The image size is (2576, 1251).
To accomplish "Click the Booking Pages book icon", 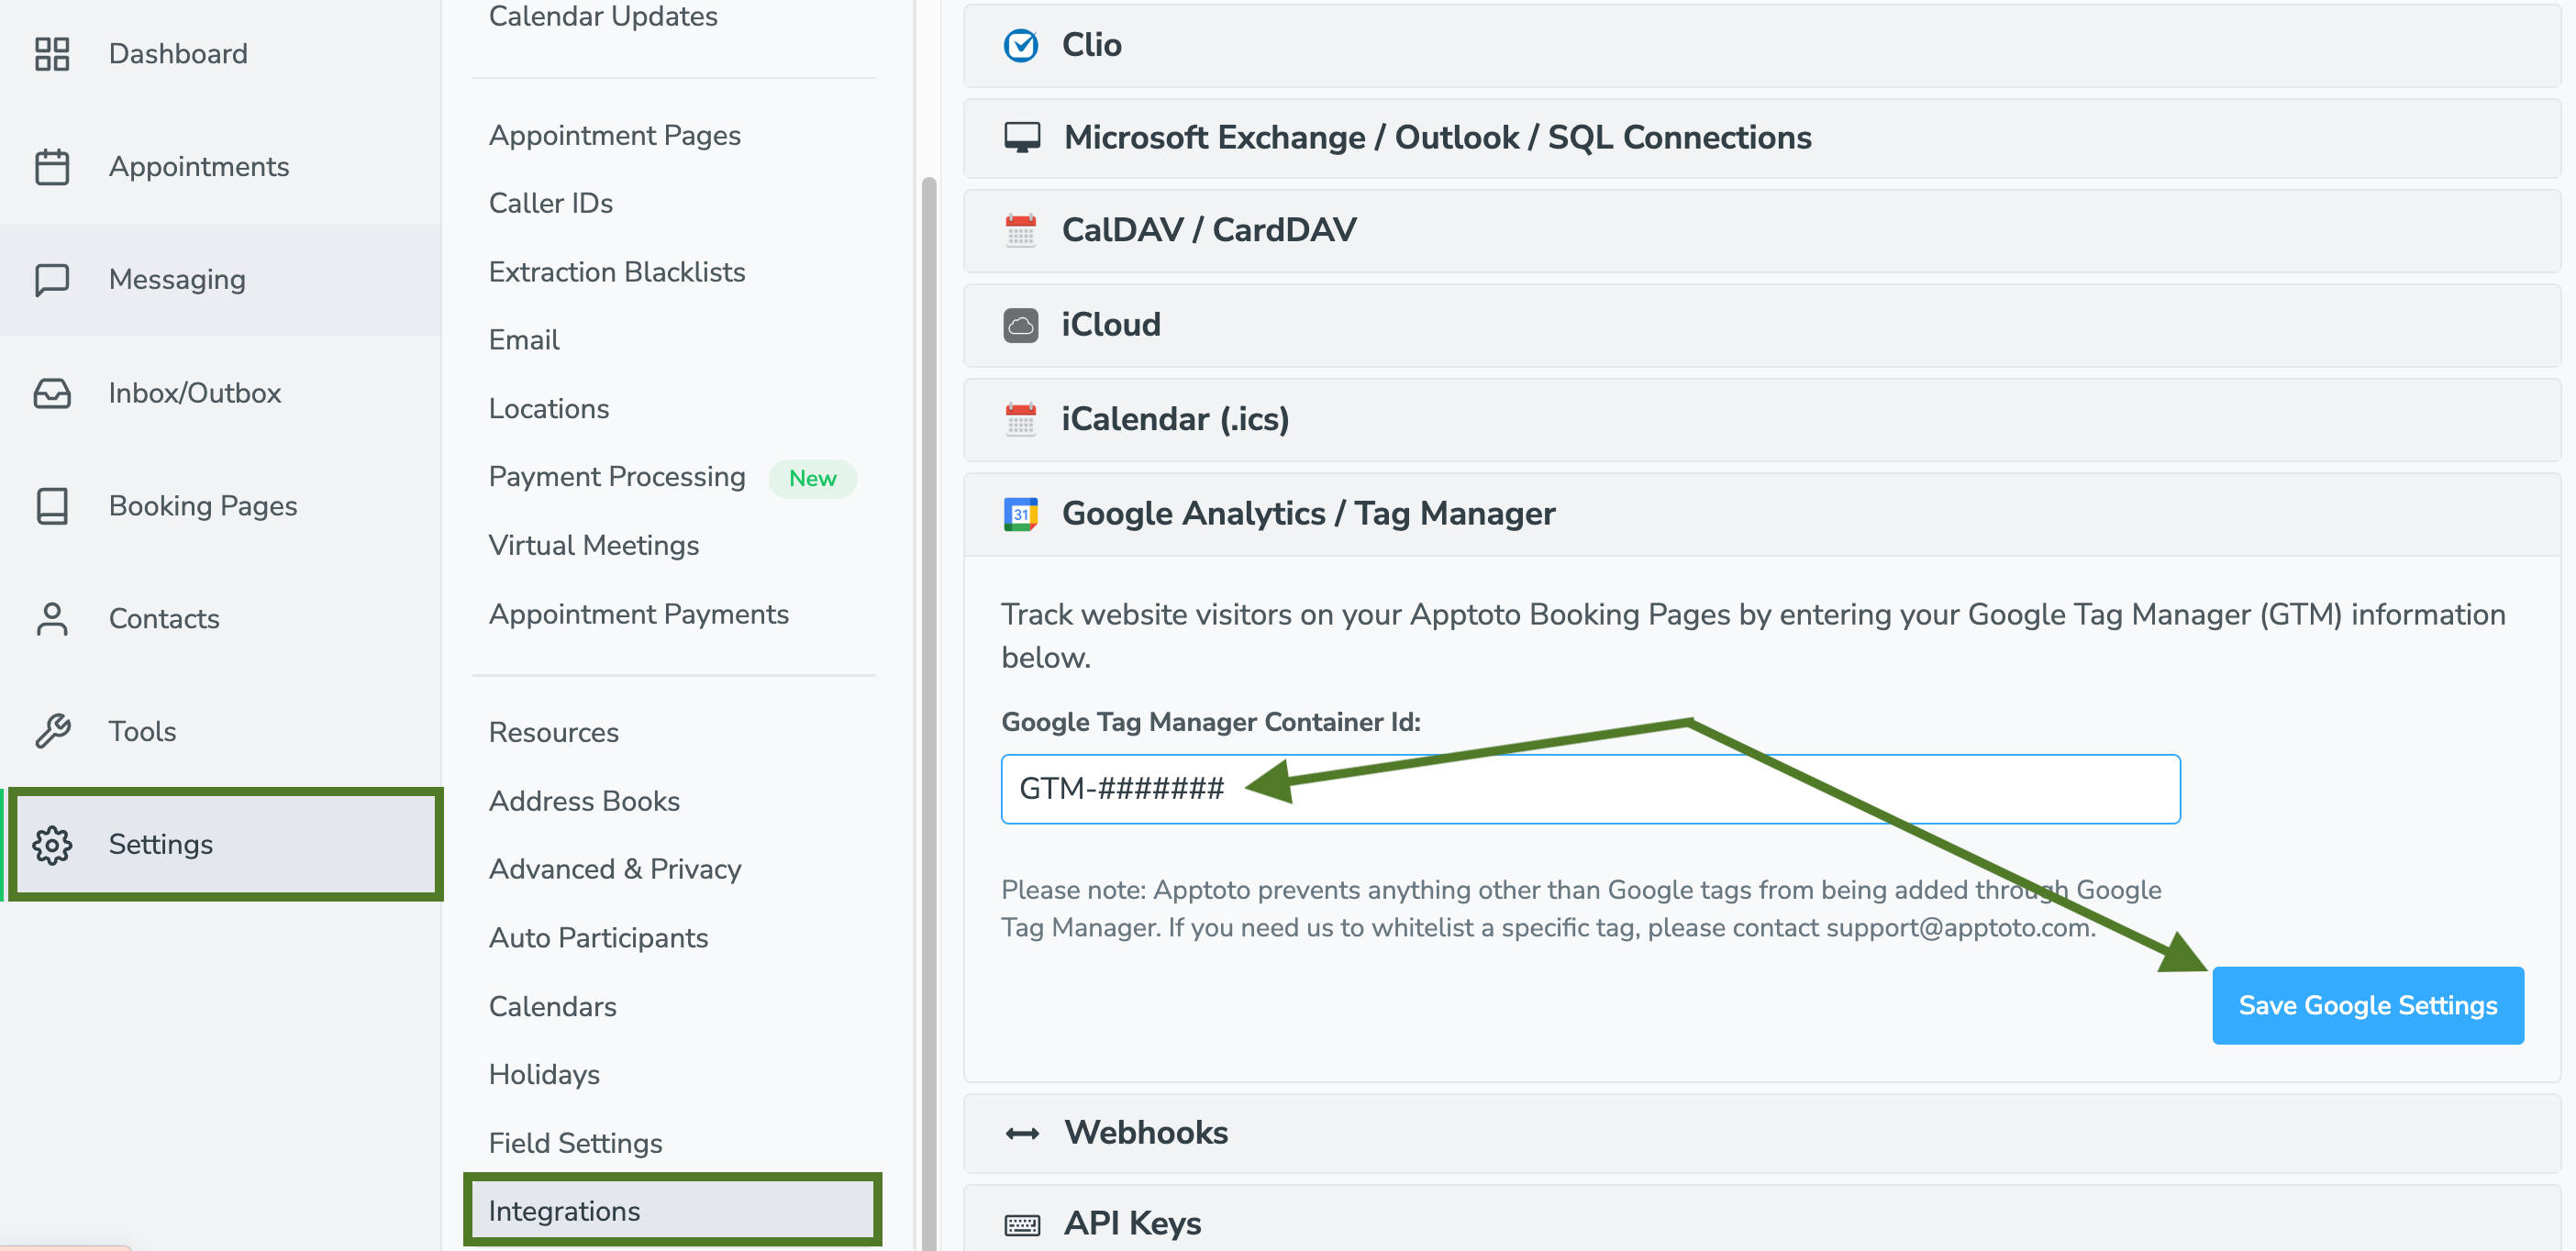I will [52, 506].
